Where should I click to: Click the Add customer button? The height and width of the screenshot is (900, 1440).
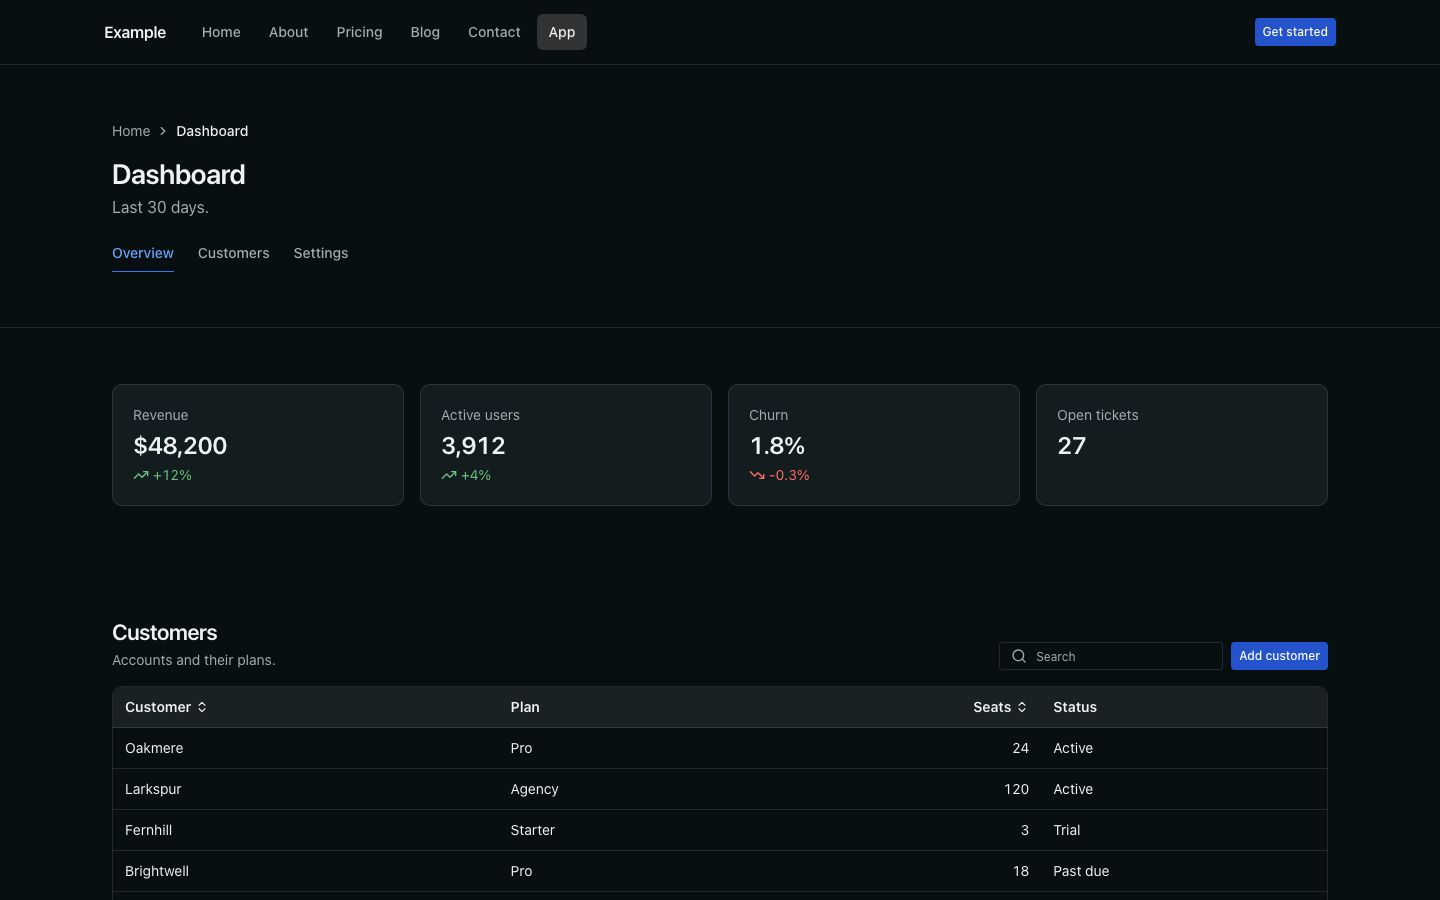(x=1279, y=656)
